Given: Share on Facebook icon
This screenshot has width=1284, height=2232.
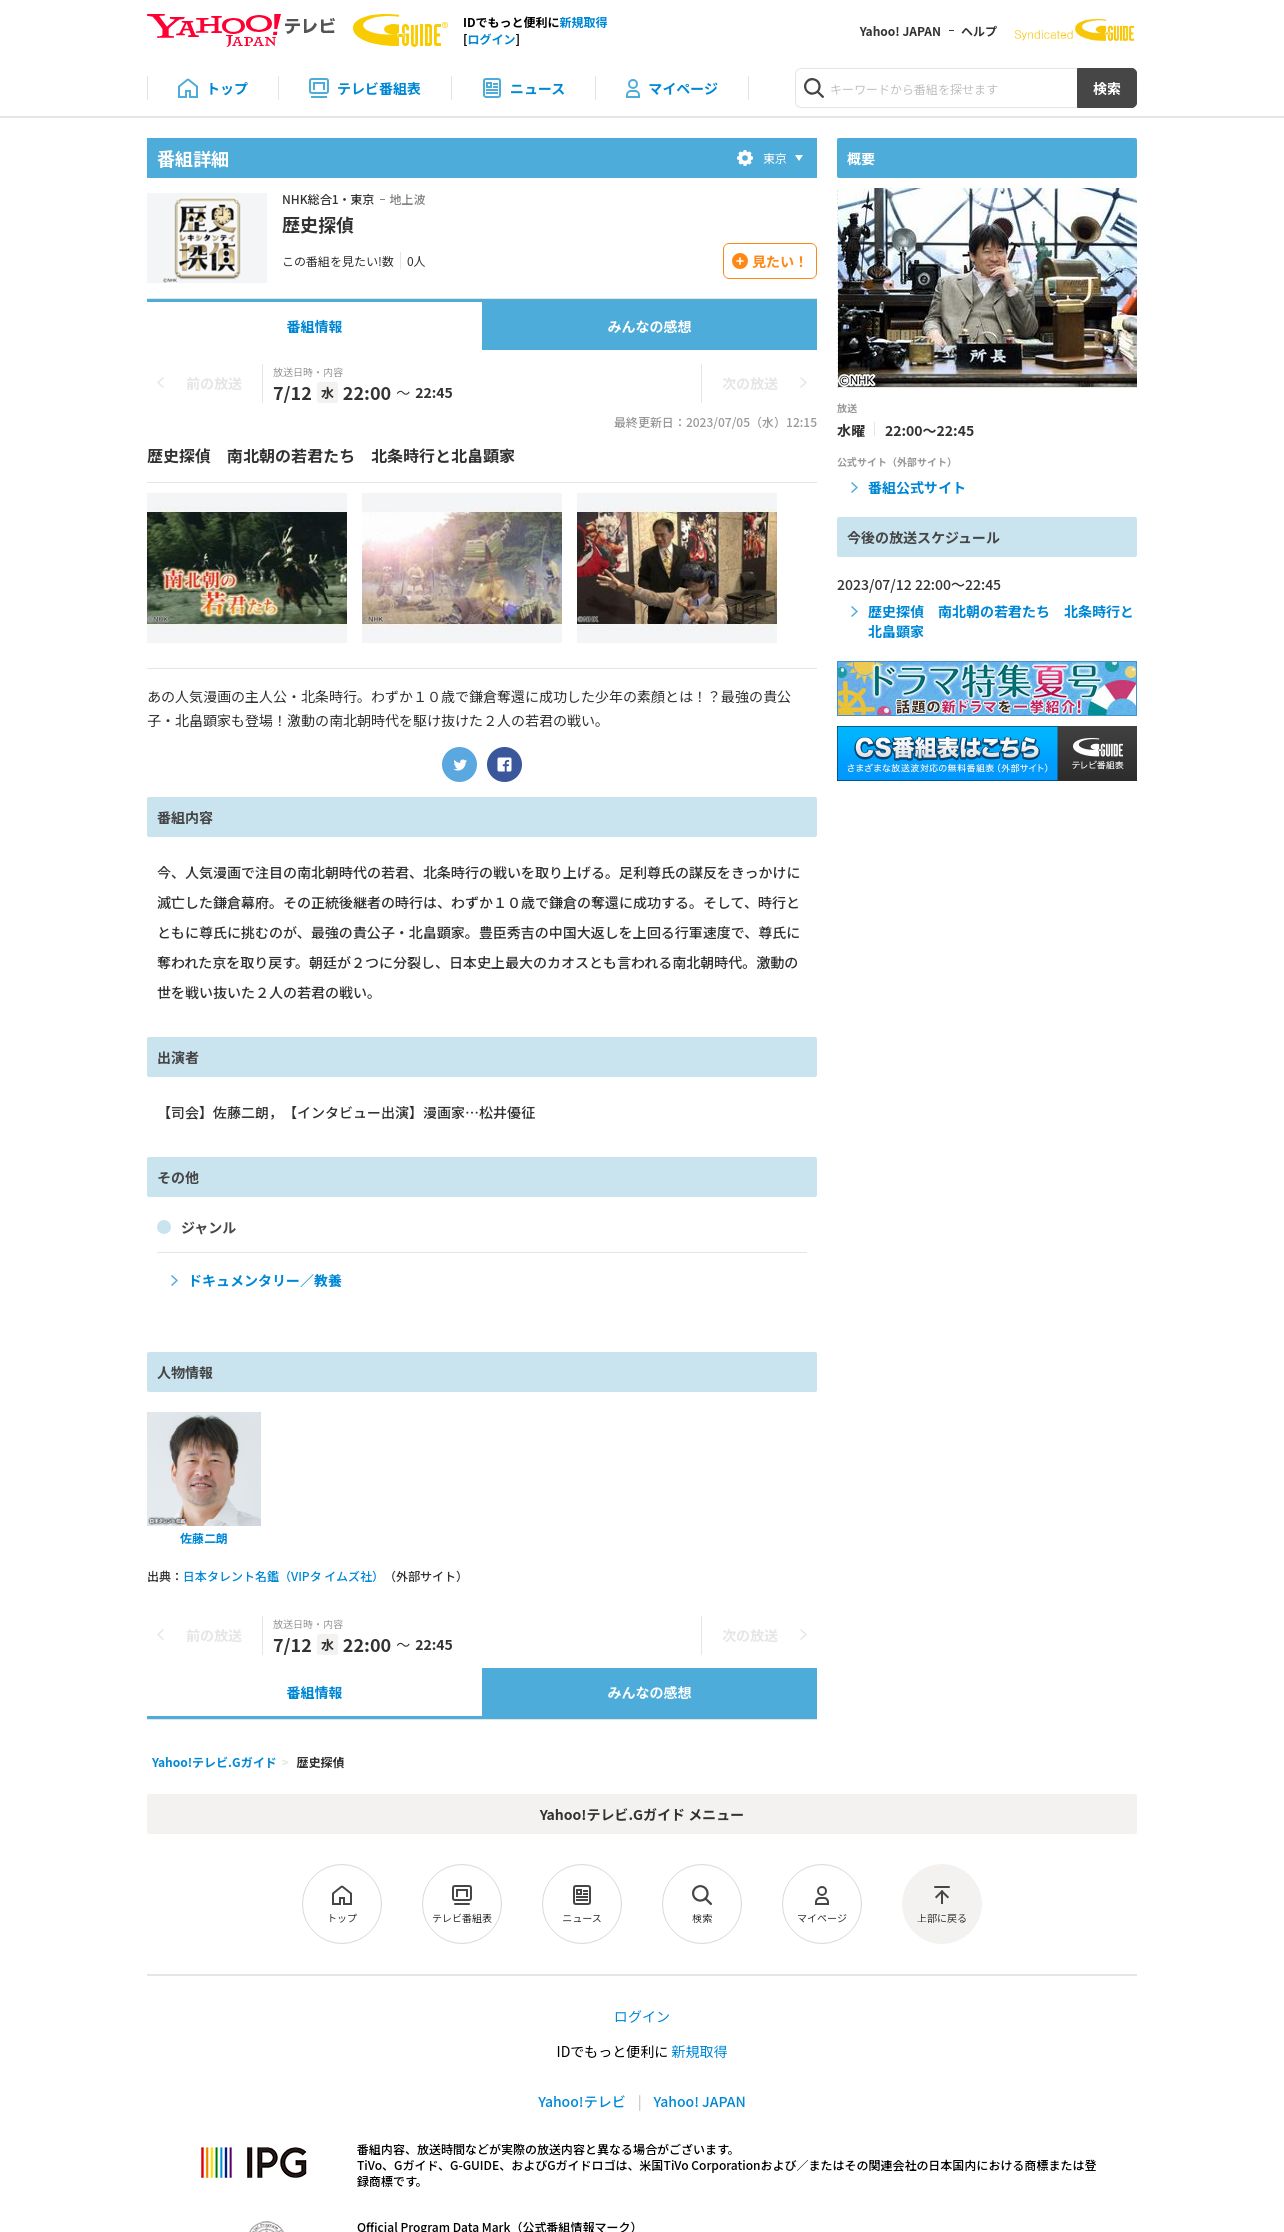Looking at the screenshot, I should 504,765.
